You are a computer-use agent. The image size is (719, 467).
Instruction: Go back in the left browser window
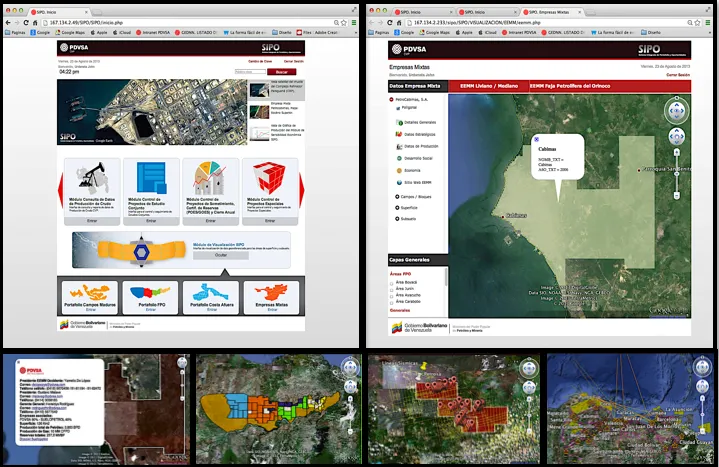tap(8, 22)
